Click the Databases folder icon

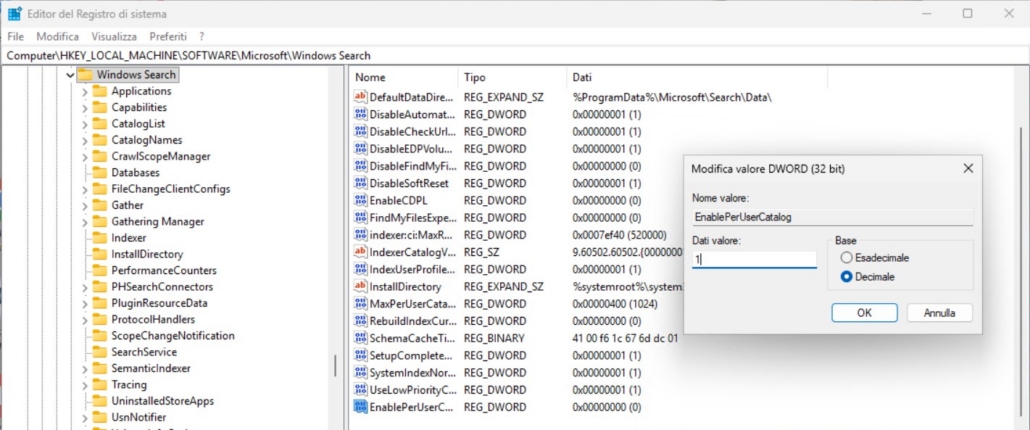click(x=100, y=173)
